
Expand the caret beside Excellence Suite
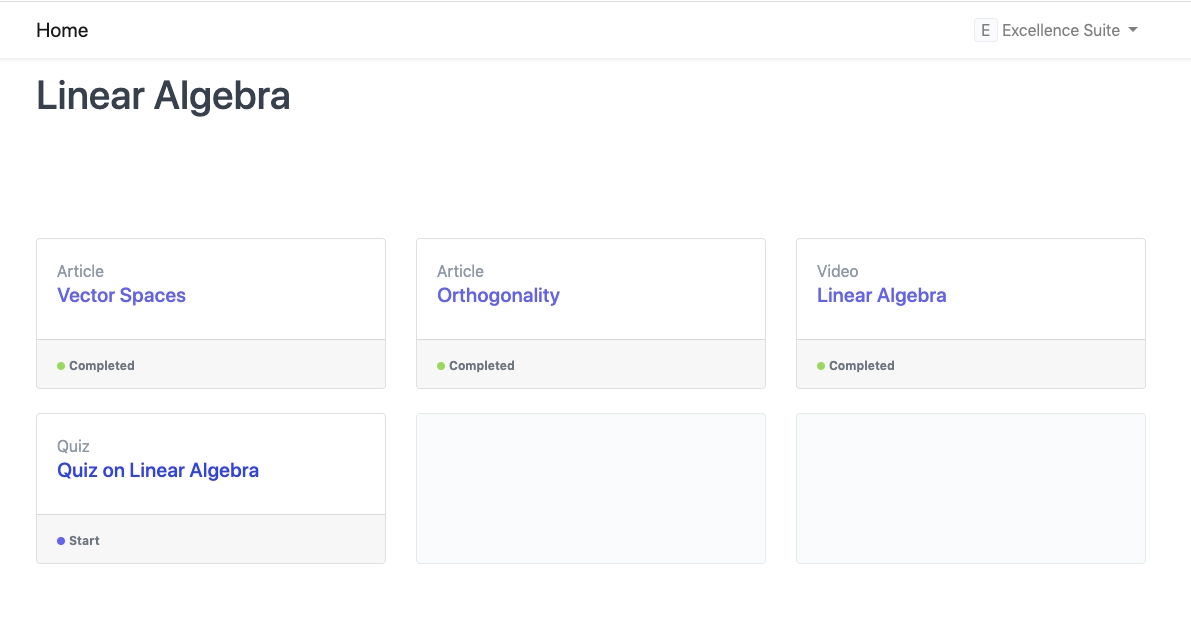click(1133, 30)
